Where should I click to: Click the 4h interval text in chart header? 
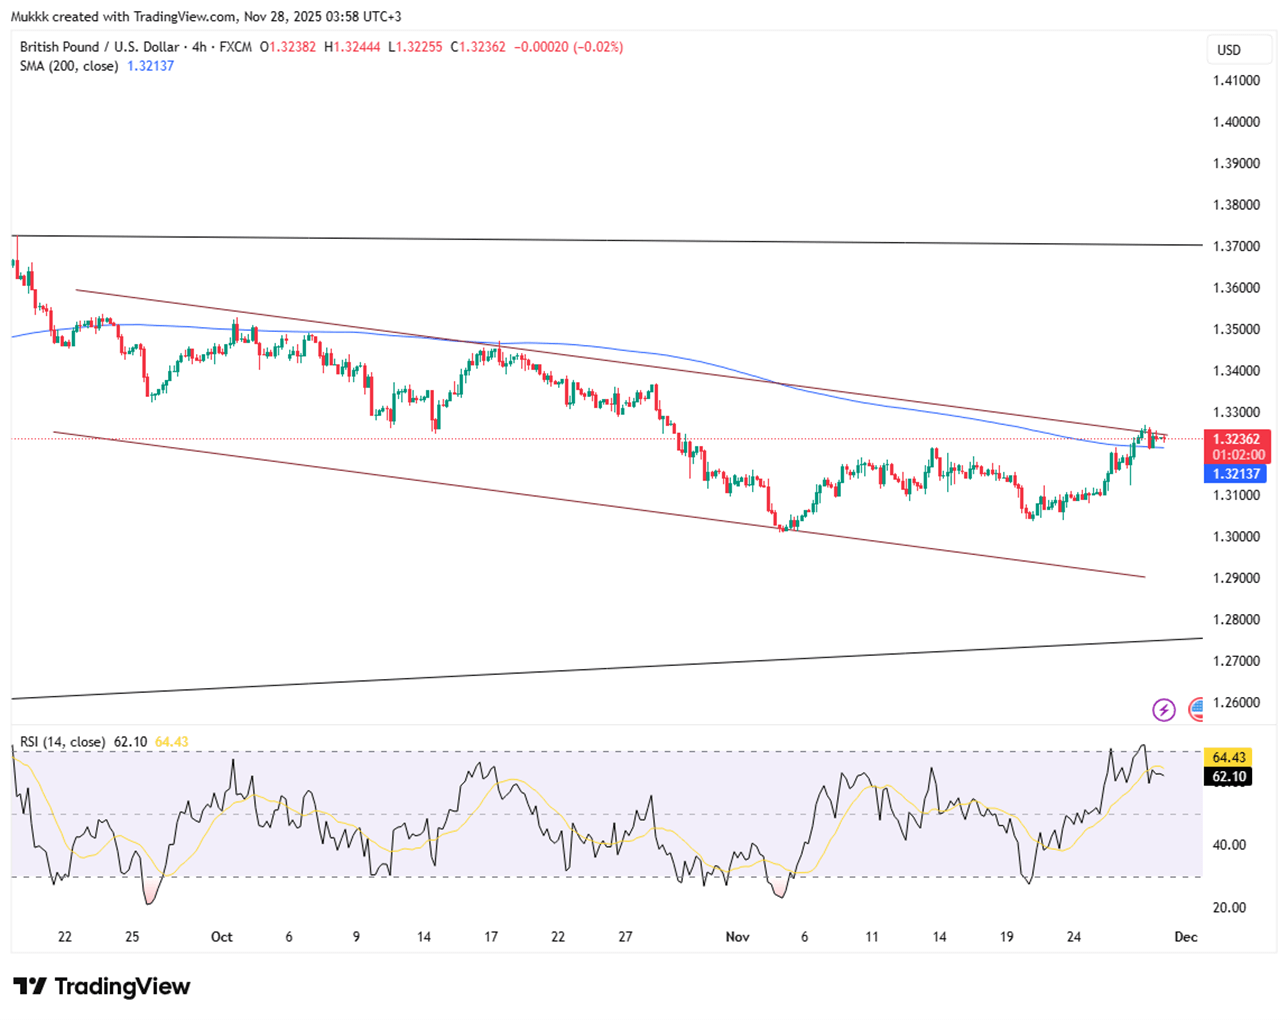tap(200, 47)
